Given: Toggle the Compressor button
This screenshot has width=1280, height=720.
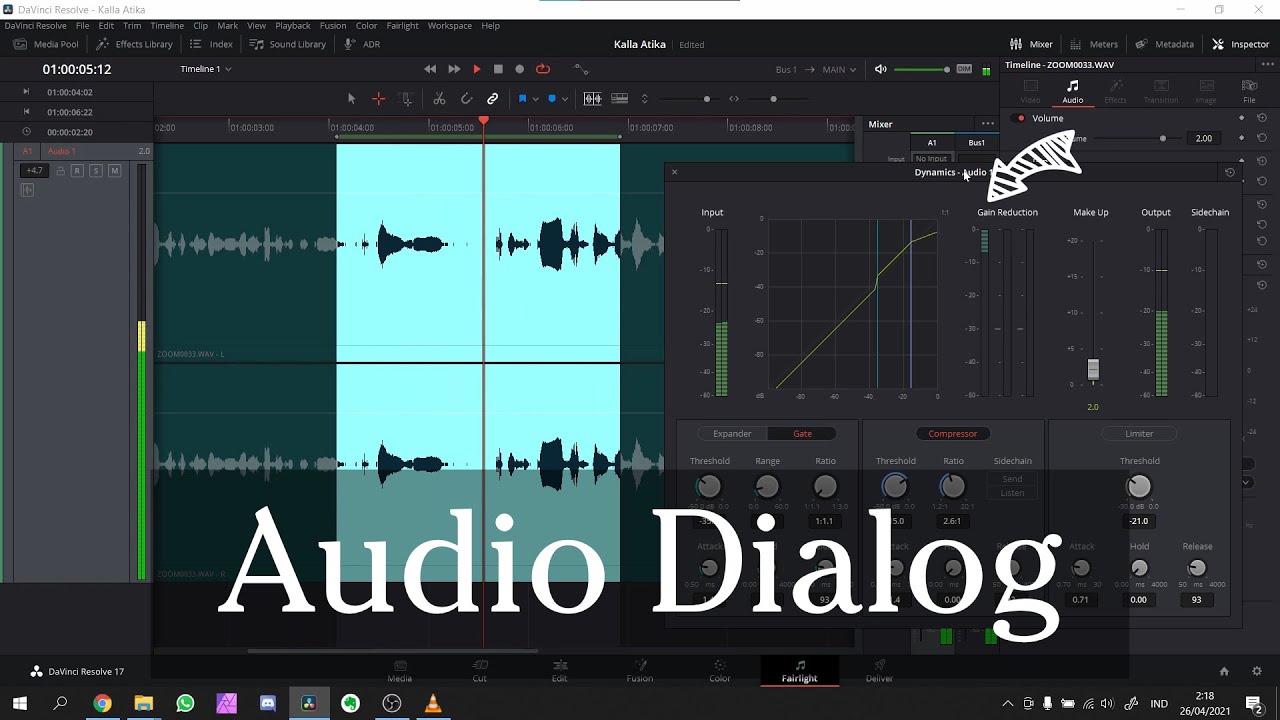Looking at the screenshot, I should click(953, 434).
